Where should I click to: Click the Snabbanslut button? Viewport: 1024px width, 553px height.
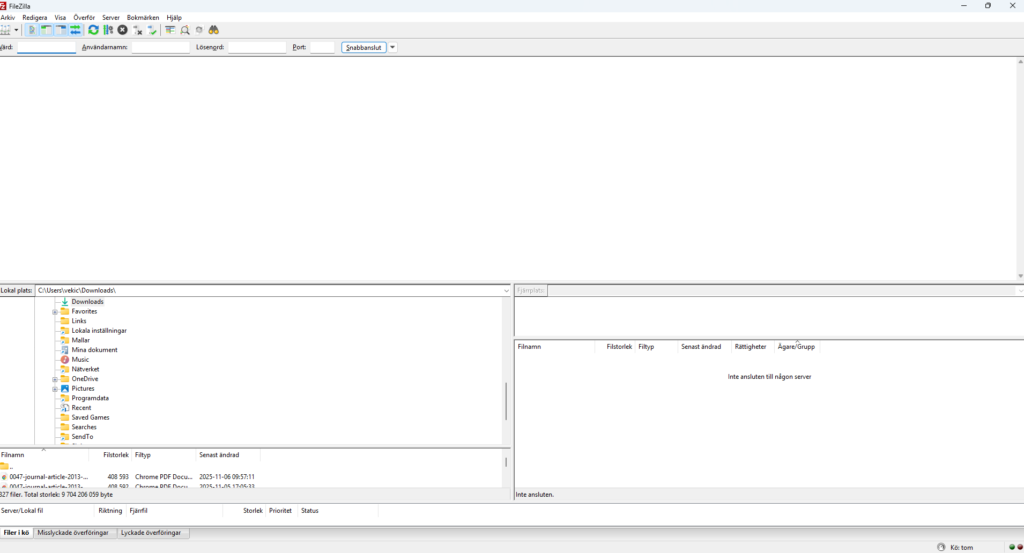363,47
